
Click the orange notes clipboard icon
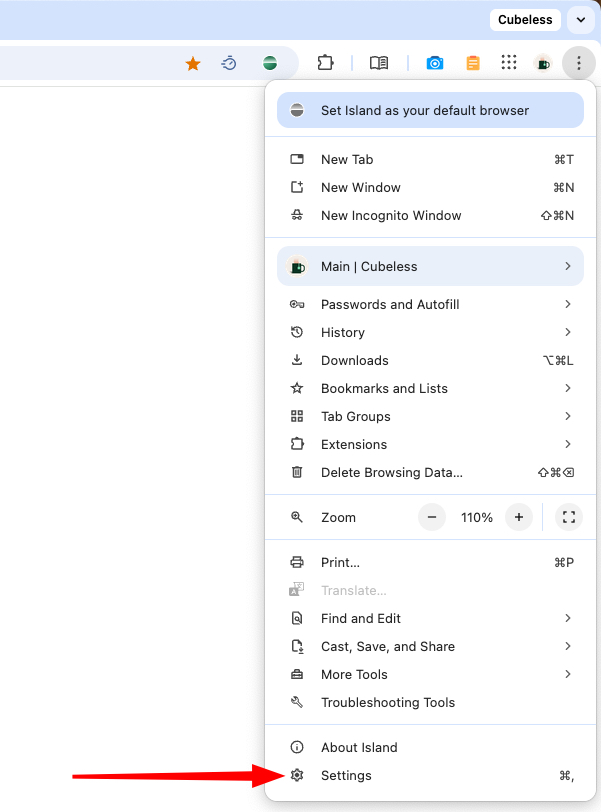[473, 63]
